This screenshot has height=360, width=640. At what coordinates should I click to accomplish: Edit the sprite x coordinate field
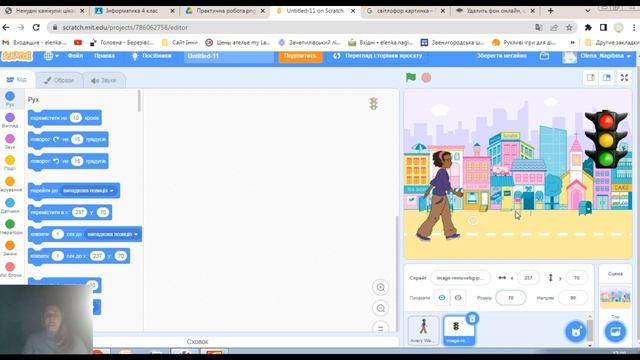pyautogui.click(x=528, y=278)
